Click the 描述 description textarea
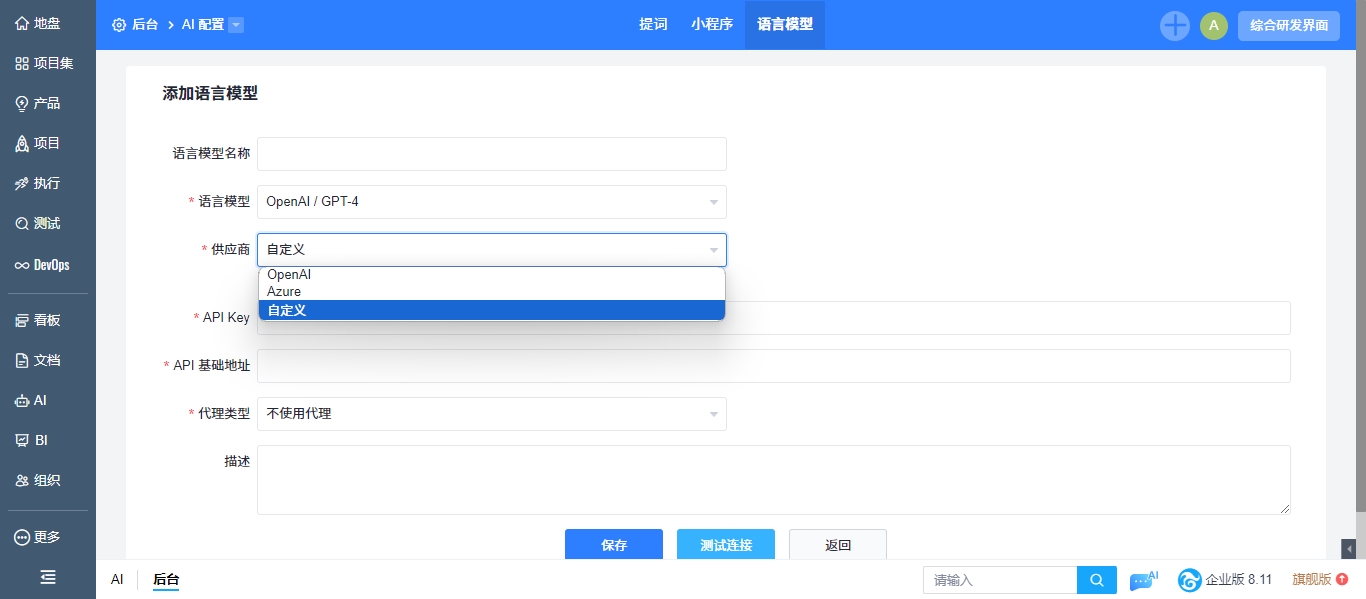This screenshot has width=1366, height=599. click(x=774, y=480)
